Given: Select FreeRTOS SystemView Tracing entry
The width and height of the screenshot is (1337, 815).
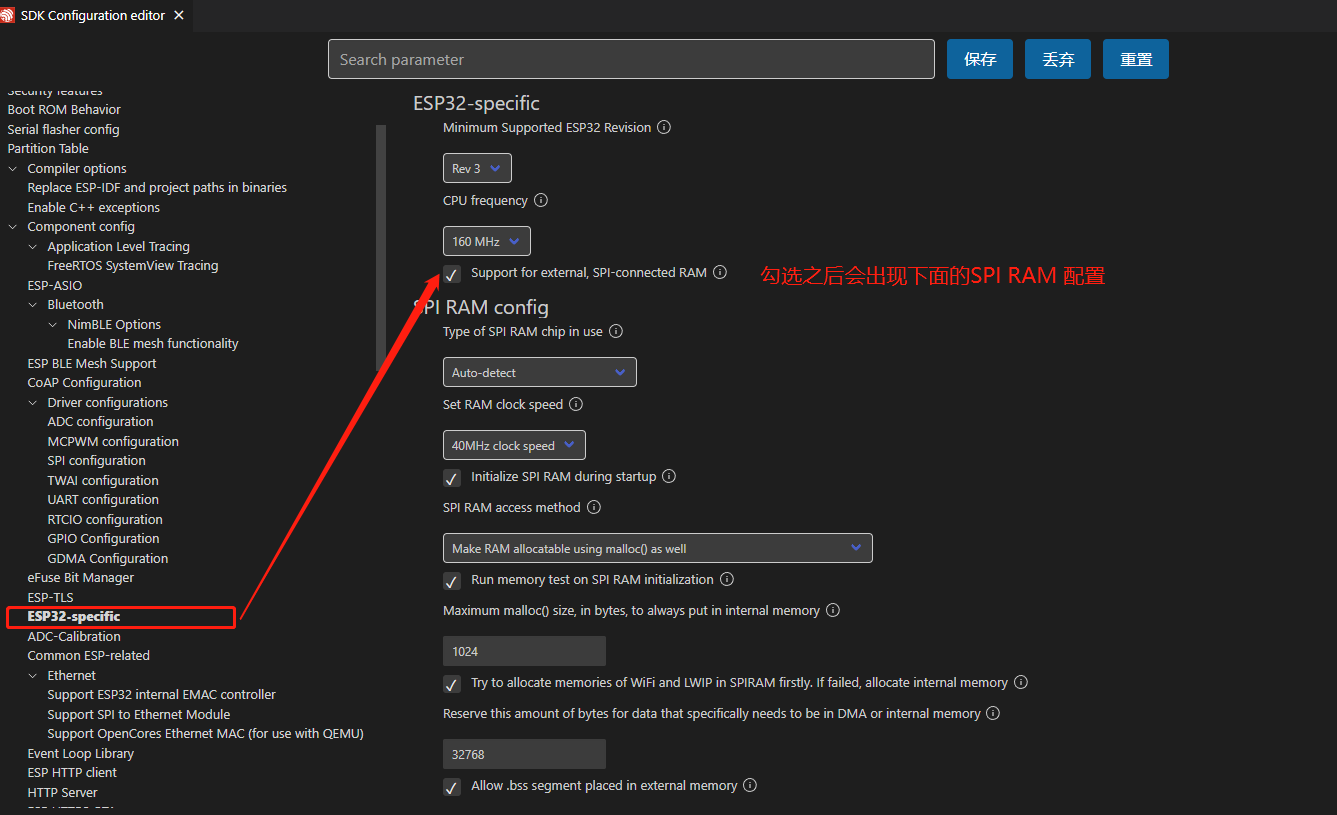Looking at the screenshot, I should [x=132, y=266].
